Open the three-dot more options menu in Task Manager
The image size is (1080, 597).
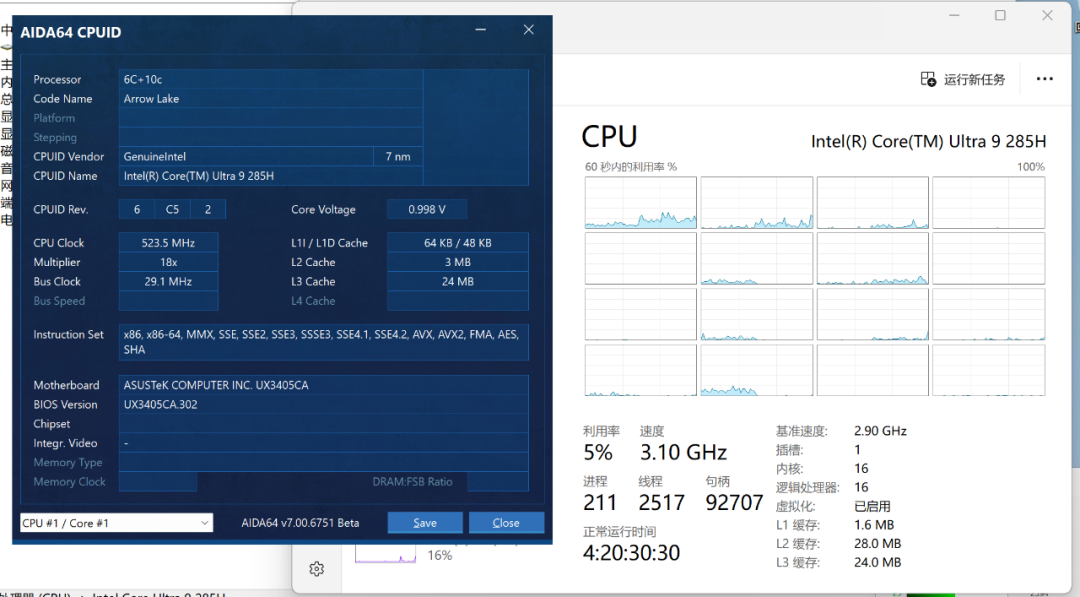click(1044, 79)
